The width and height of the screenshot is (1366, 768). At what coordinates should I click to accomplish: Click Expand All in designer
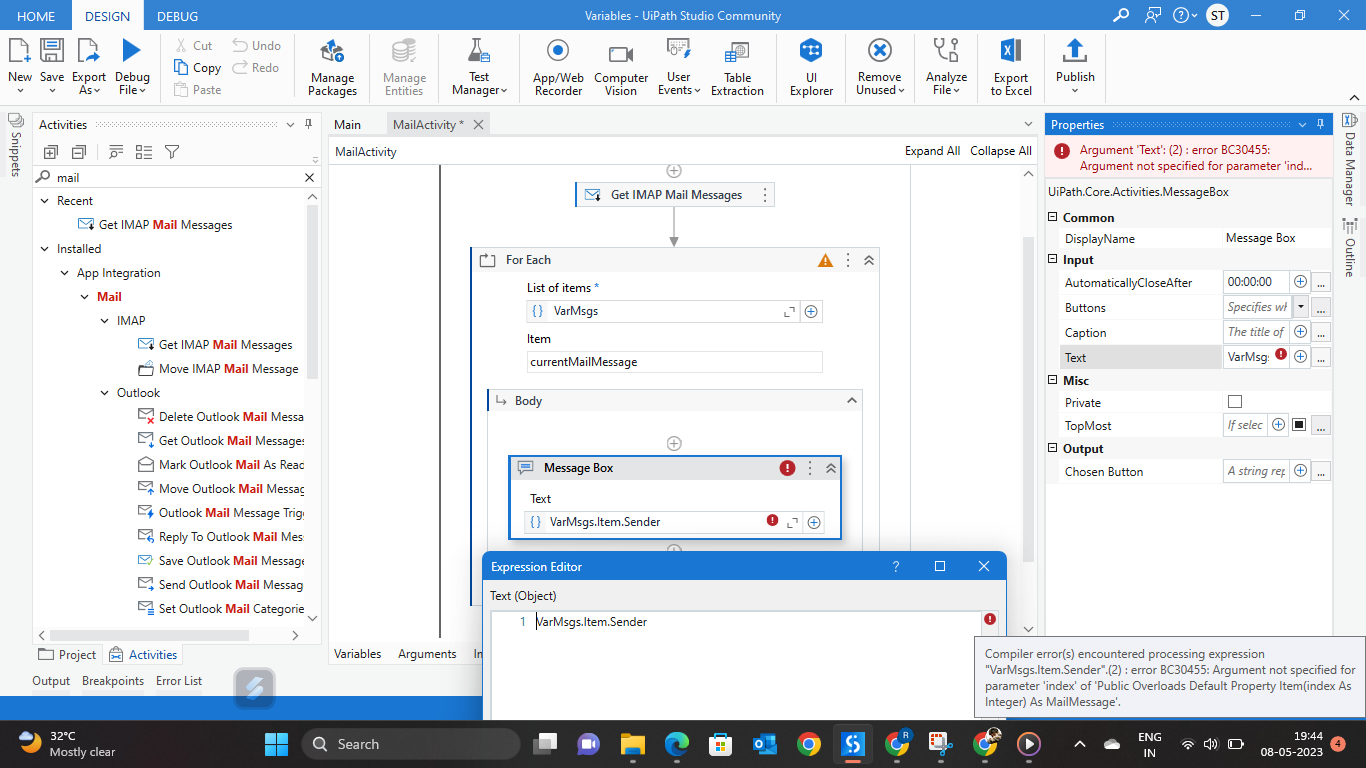[x=932, y=151]
